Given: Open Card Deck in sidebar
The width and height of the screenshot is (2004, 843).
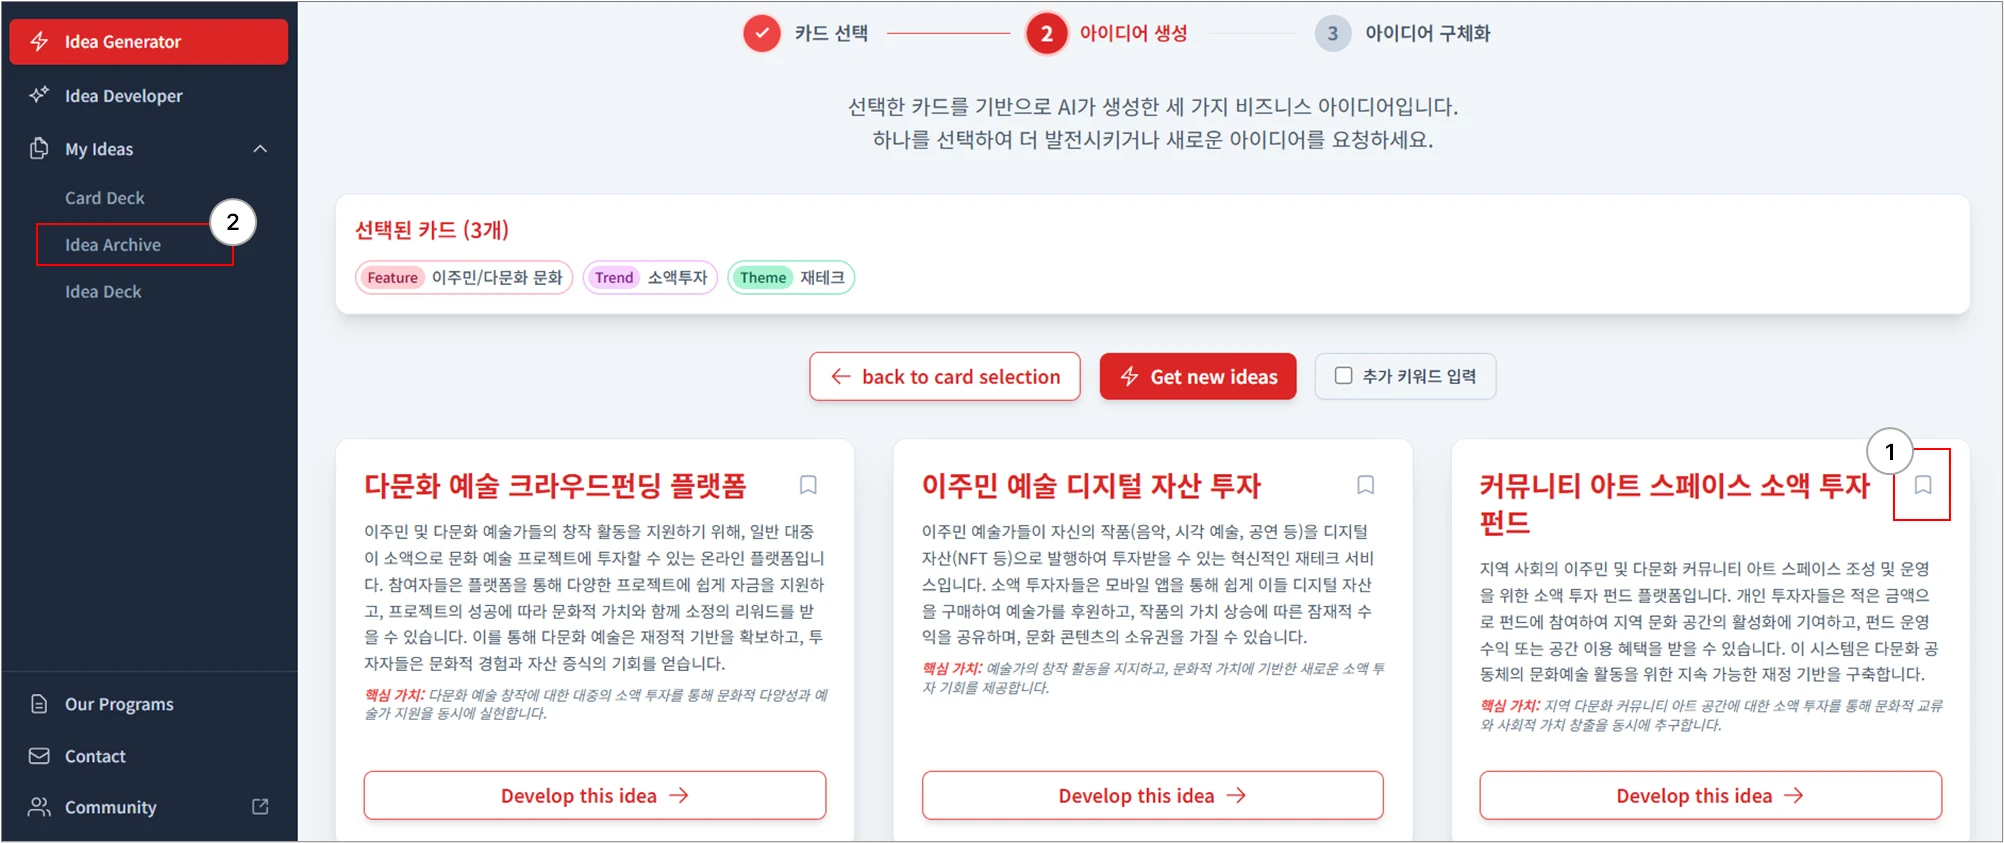Looking at the screenshot, I should (105, 198).
